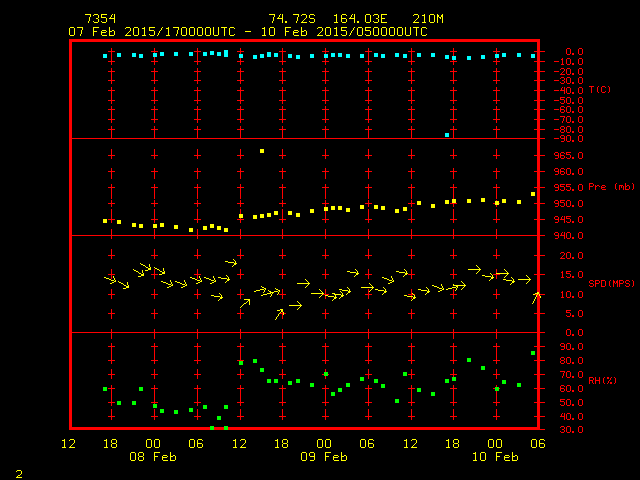
Task: Click the 955.0 pressure axis label
Action: [x=569, y=187]
